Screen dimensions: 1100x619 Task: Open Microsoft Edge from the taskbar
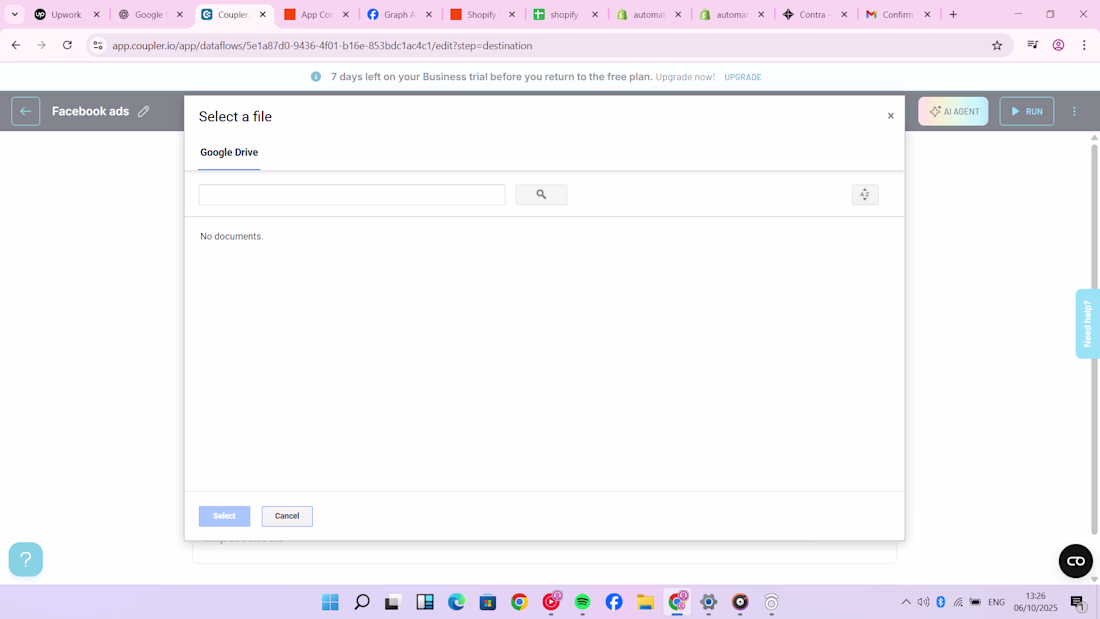[x=456, y=602]
